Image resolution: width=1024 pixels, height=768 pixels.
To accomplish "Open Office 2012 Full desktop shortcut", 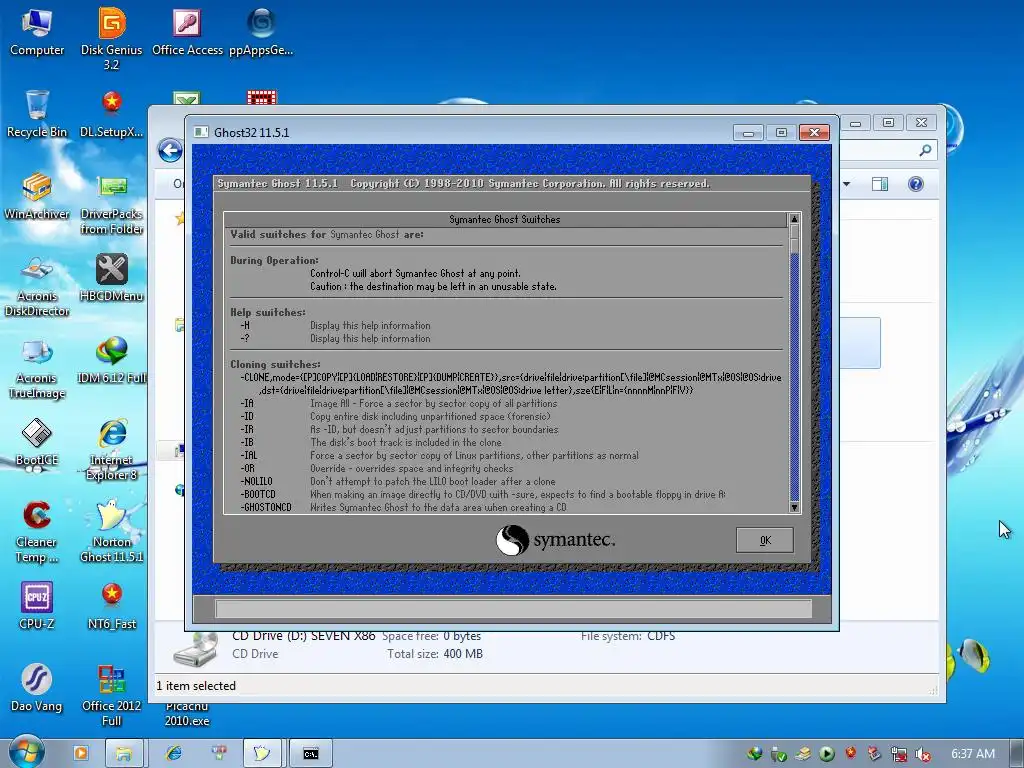I will [x=112, y=696].
